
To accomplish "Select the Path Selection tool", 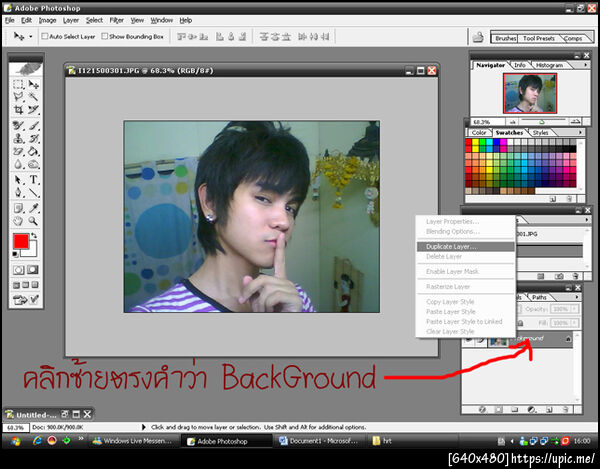I will pyautogui.click(x=18, y=179).
